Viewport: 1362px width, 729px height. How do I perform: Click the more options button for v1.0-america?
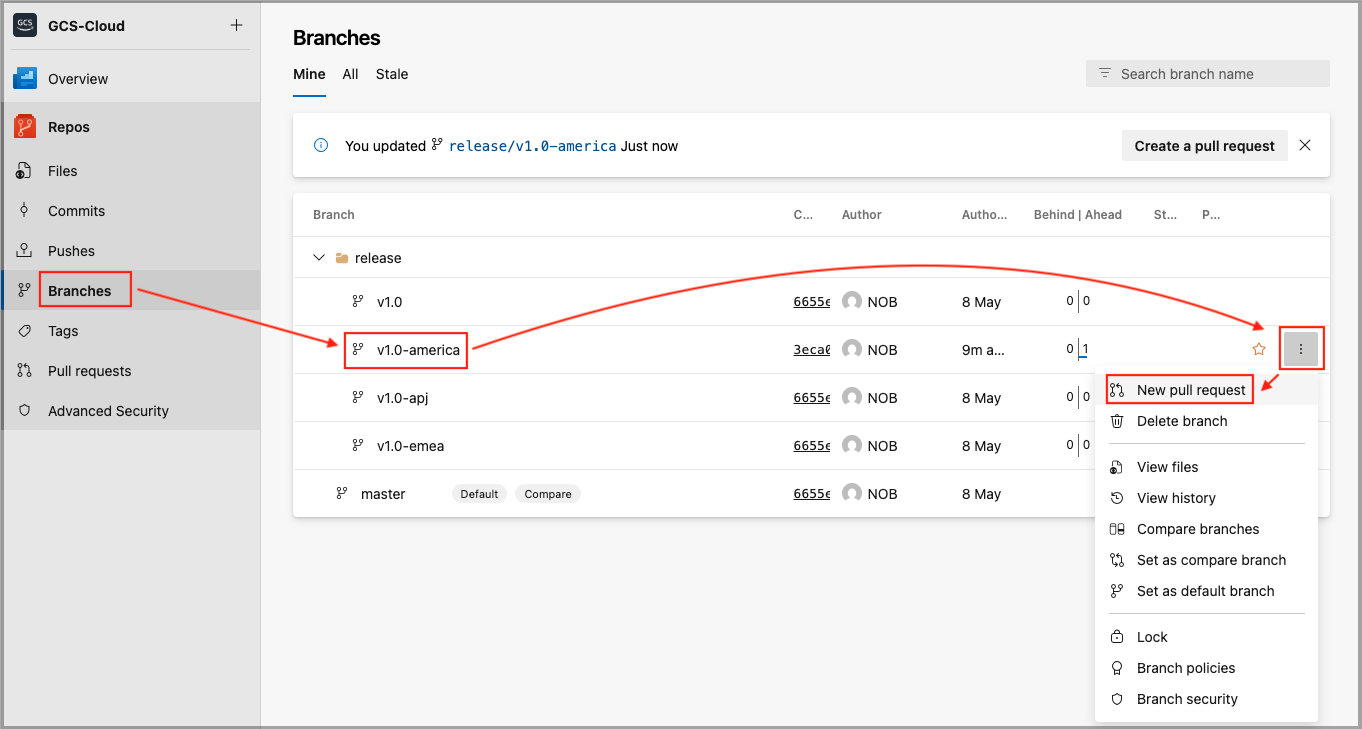click(x=1300, y=349)
